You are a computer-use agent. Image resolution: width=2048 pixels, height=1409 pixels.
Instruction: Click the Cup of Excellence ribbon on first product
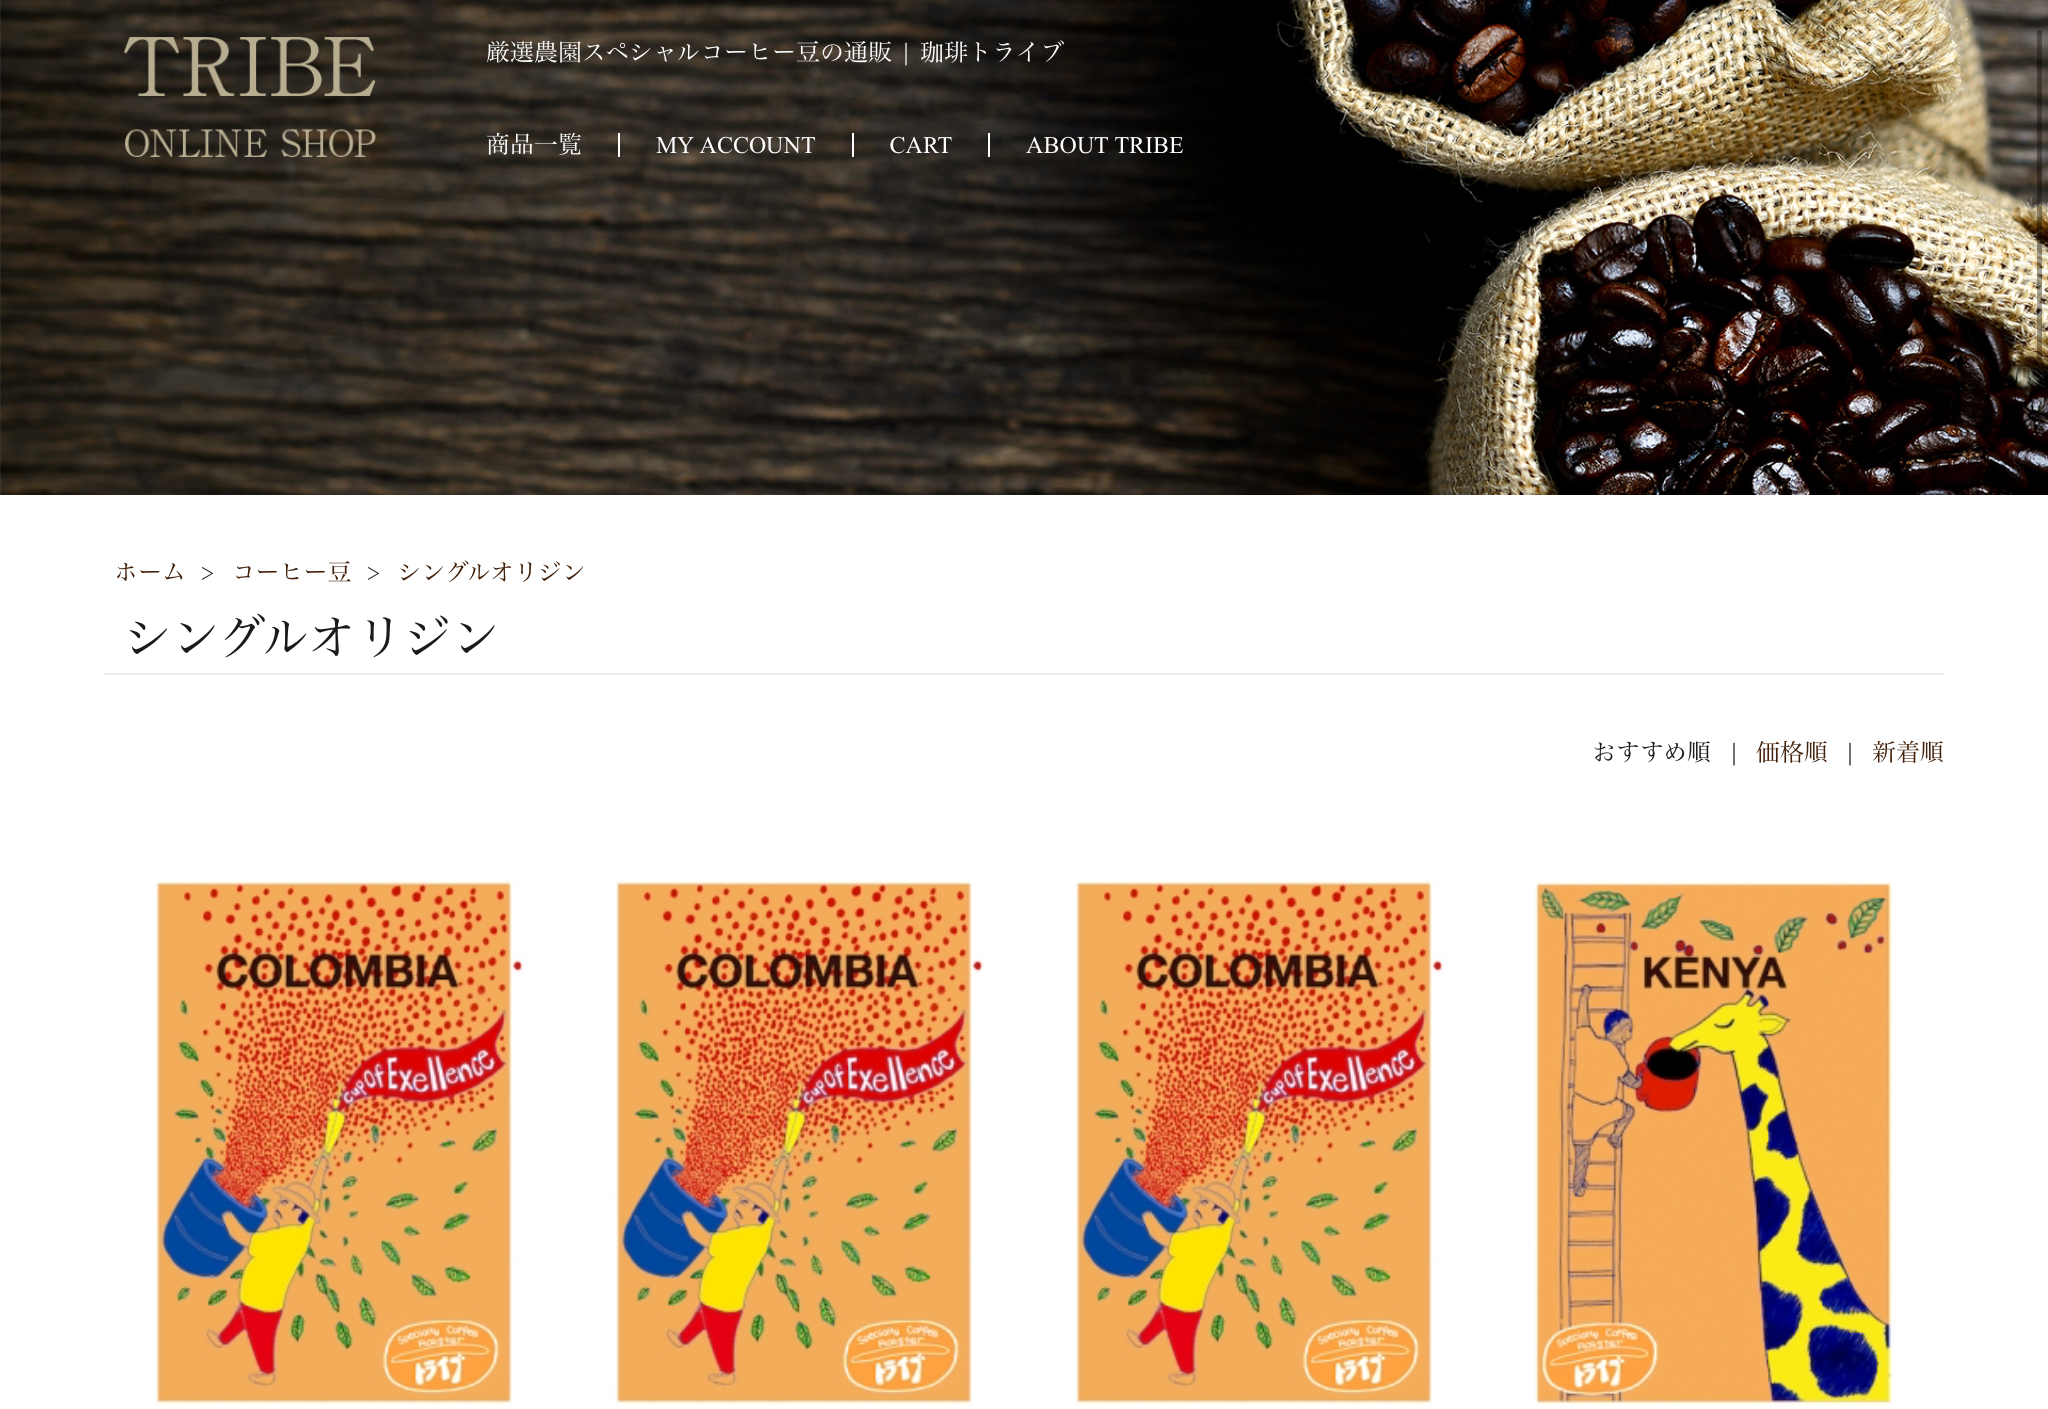424,1067
